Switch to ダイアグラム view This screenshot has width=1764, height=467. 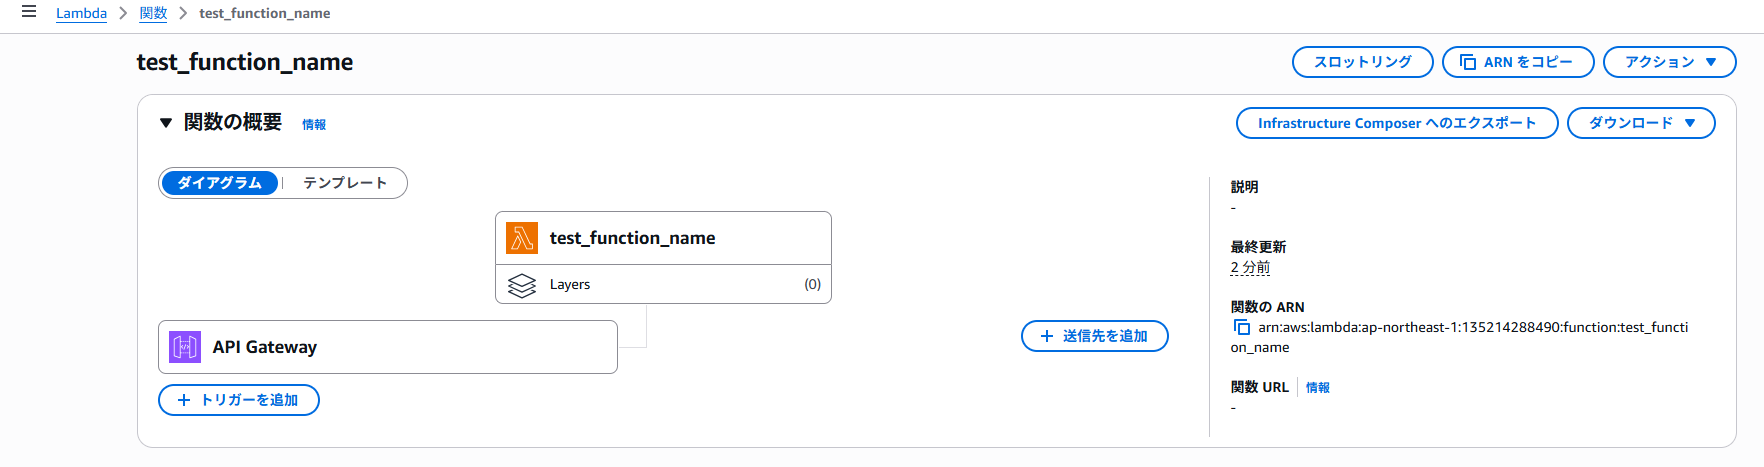tap(219, 183)
